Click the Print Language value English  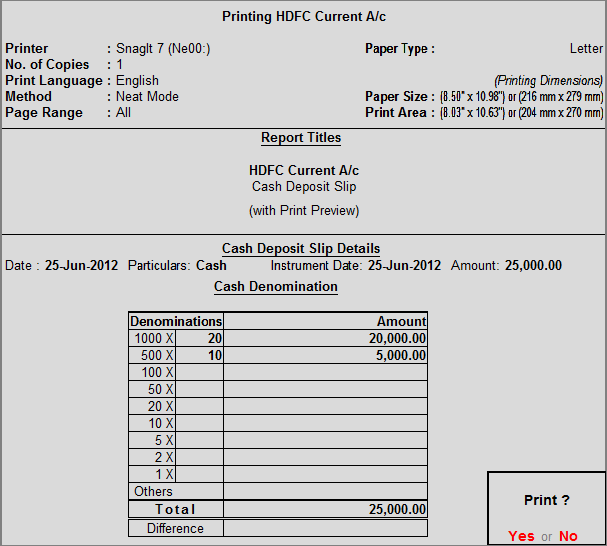coord(137,81)
